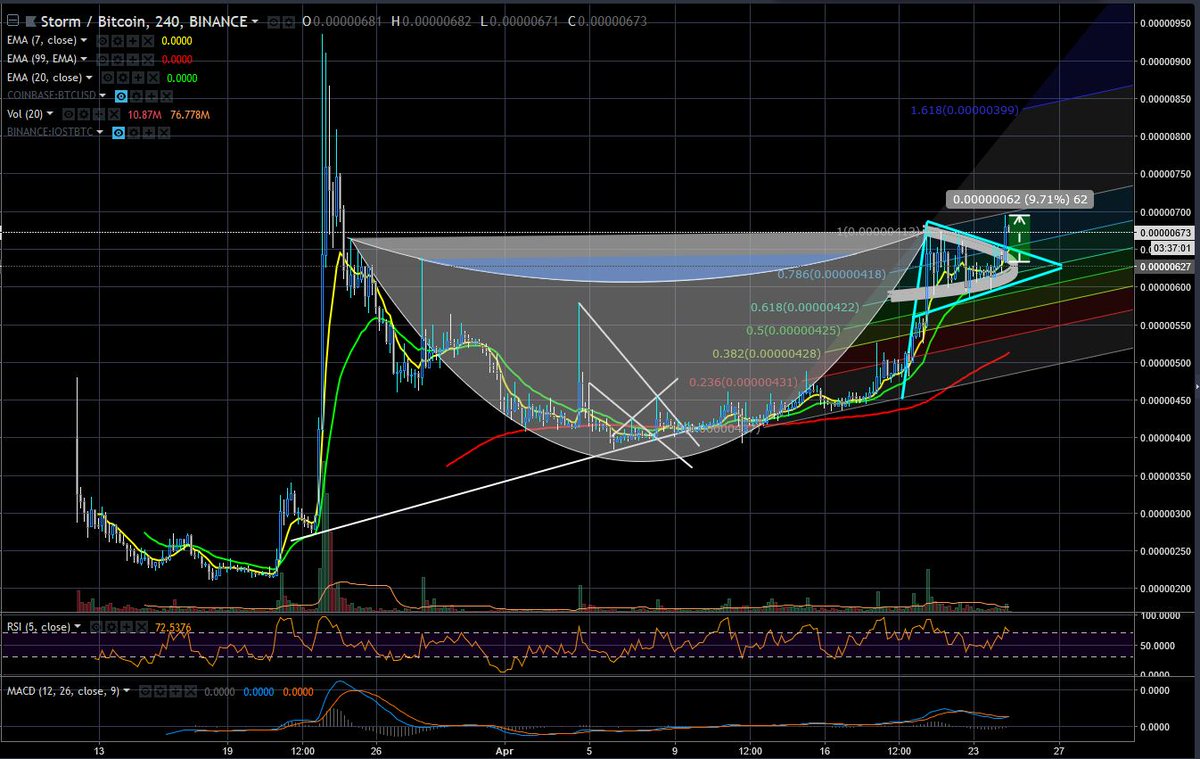
Task: Click the plus icon next to EMA (20, close)
Action: point(136,77)
